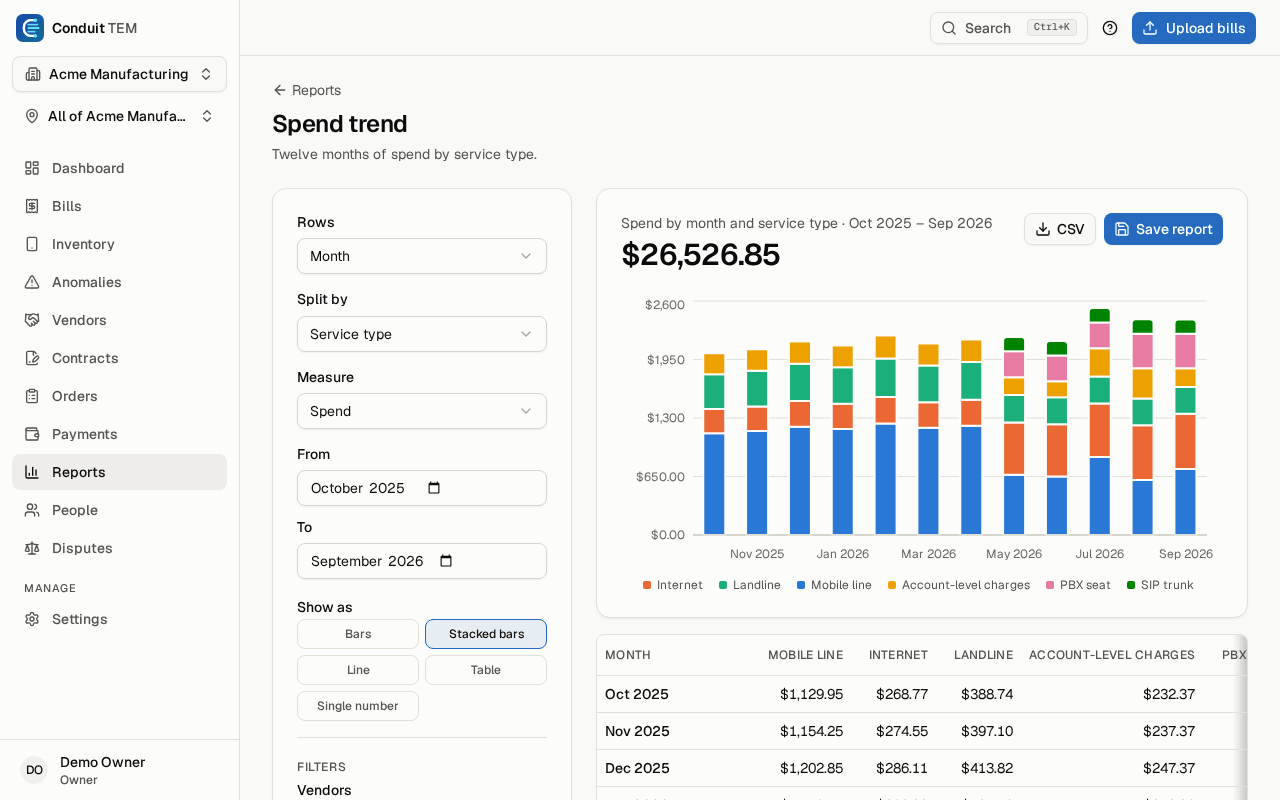Click the Payments wallet icon
Image resolution: width=1280 pixels, height=800 pixels.
(32, 434)
